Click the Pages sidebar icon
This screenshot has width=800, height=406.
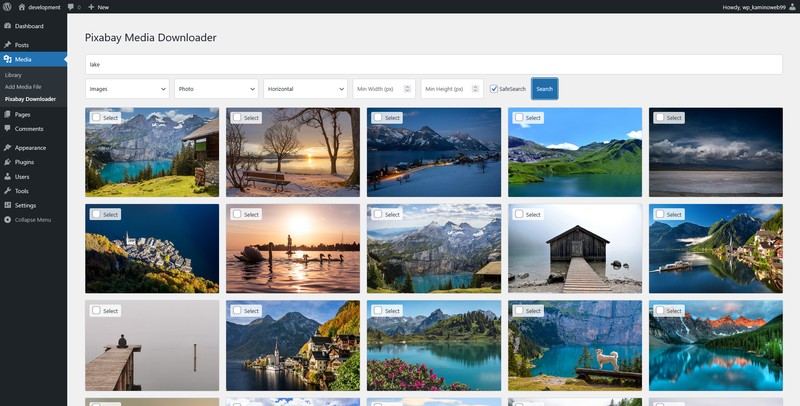8,114
